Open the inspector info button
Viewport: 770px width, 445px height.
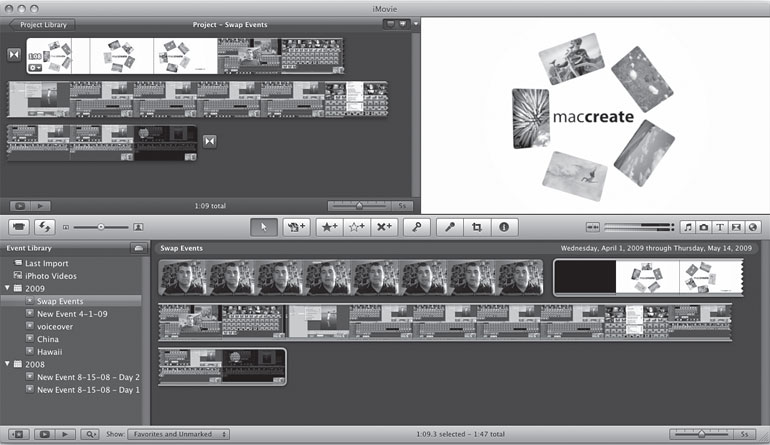click(x=504, y=227)
